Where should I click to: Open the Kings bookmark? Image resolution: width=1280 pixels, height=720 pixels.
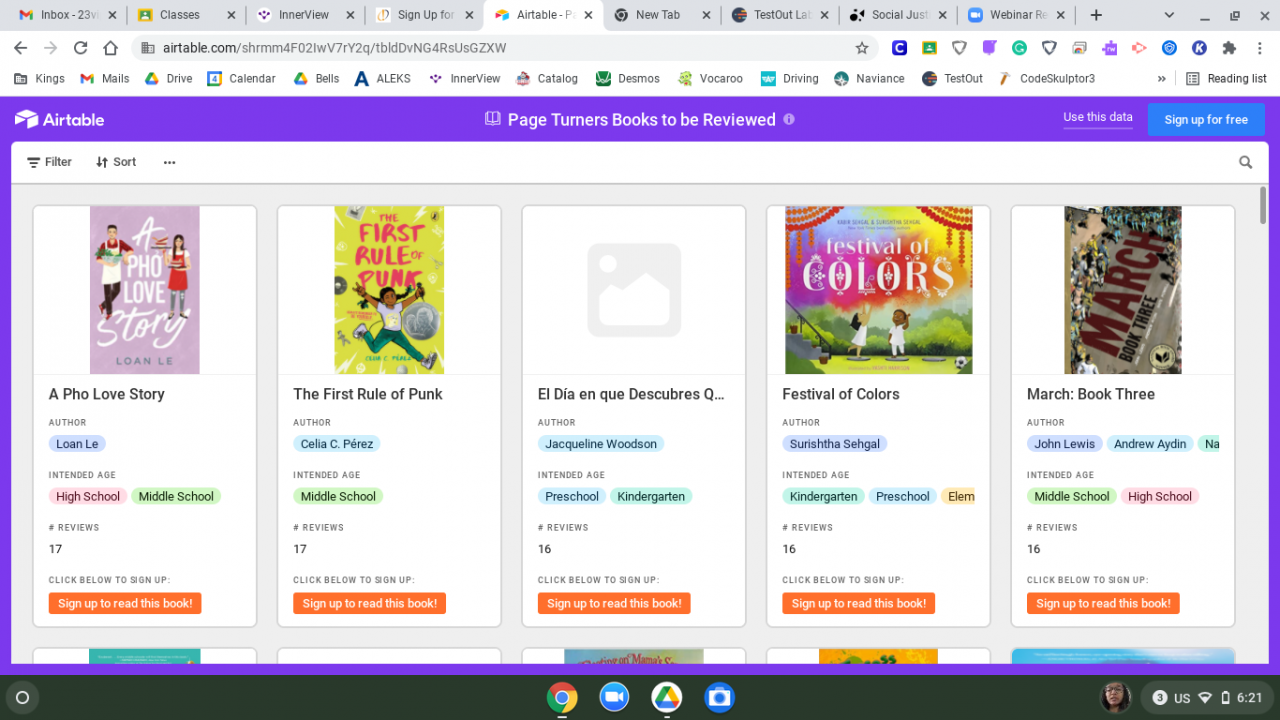(x=40, y=78)
